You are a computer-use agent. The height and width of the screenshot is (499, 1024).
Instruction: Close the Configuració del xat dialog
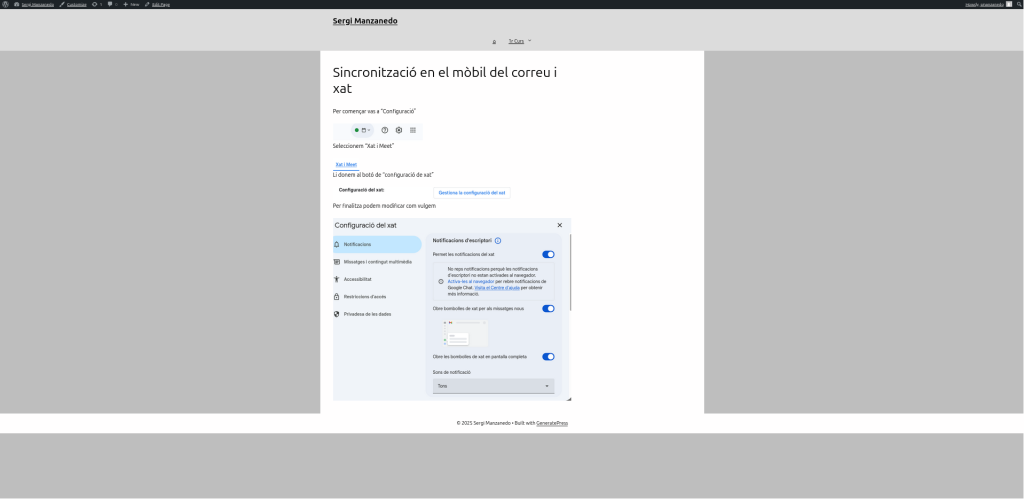pos(559,226)
